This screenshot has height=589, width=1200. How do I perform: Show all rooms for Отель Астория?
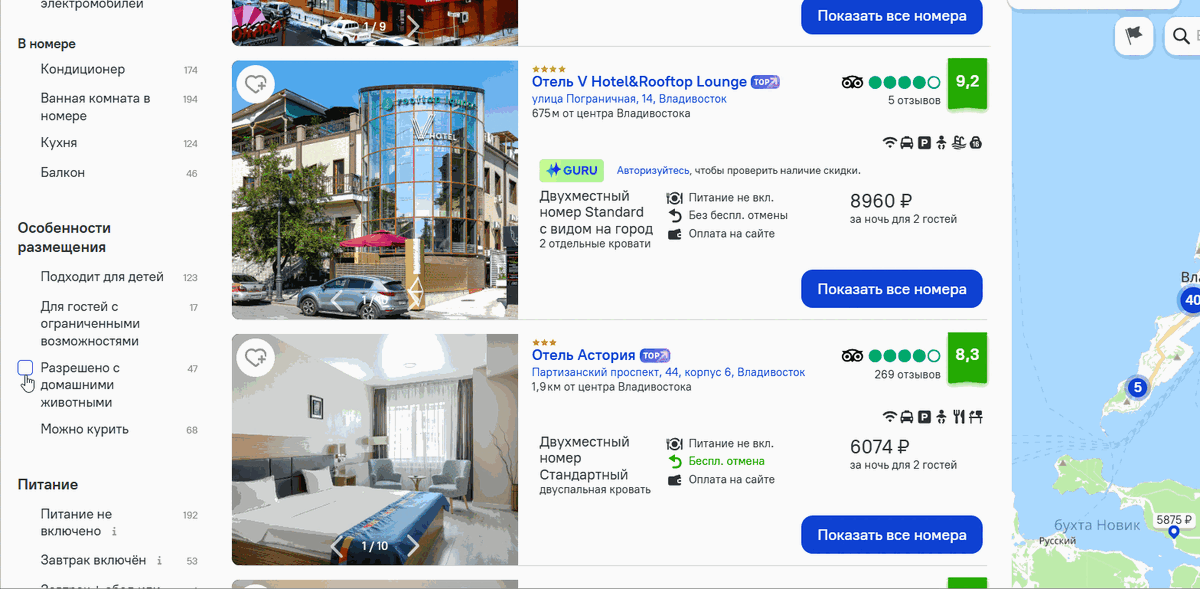coord(892,535)
